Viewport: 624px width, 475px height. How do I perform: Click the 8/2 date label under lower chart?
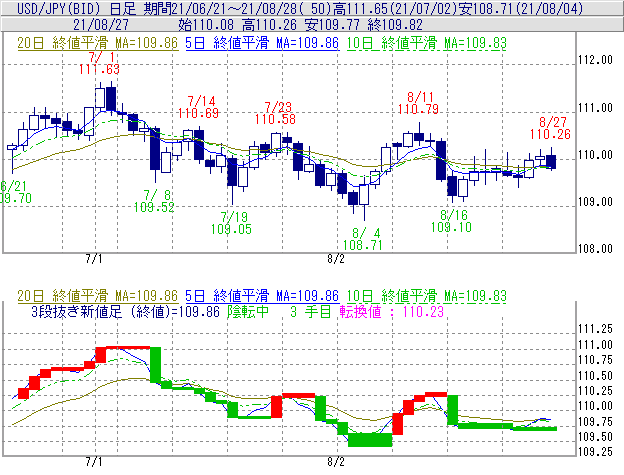[336, 462]
